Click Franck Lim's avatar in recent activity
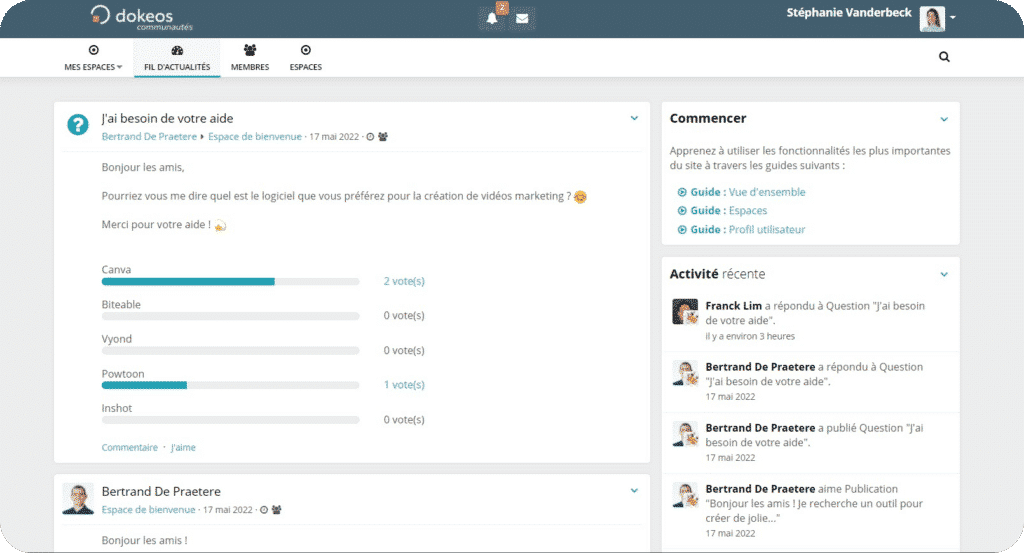This screenshot has height=553, width=1024. [x=685, y=311]
